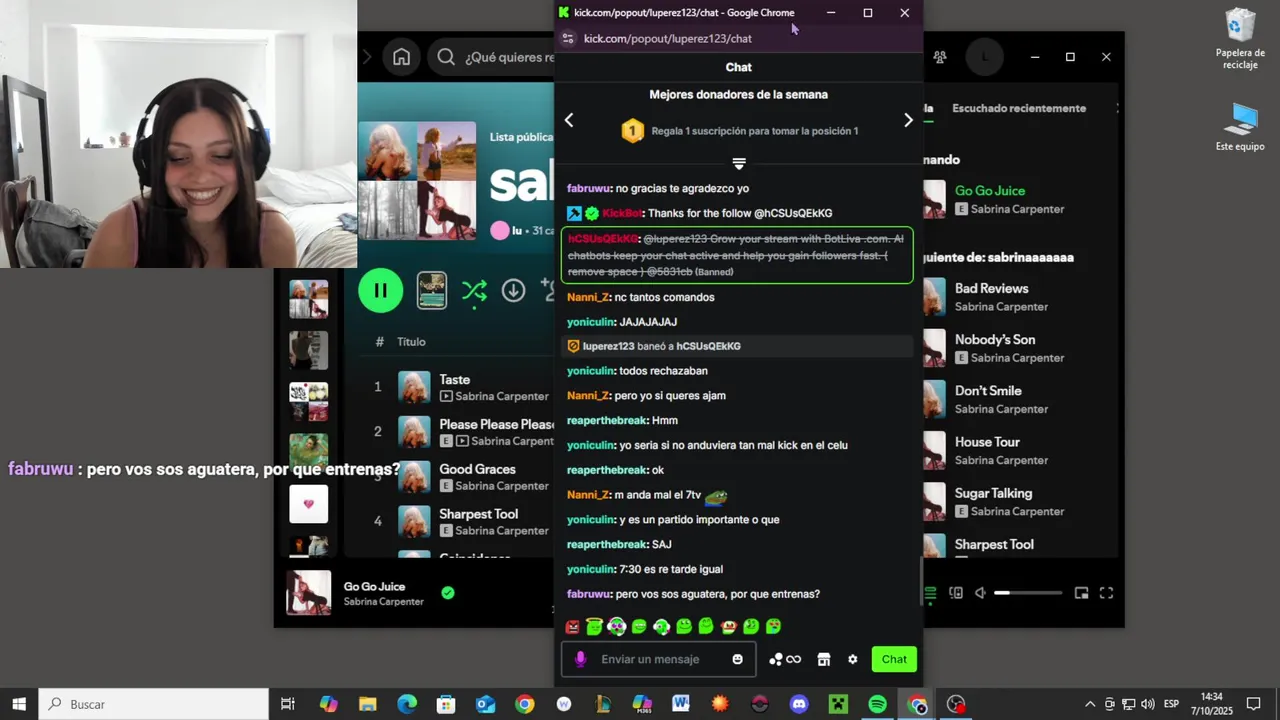Collapse the top donors panel handle

click(738, 163)
